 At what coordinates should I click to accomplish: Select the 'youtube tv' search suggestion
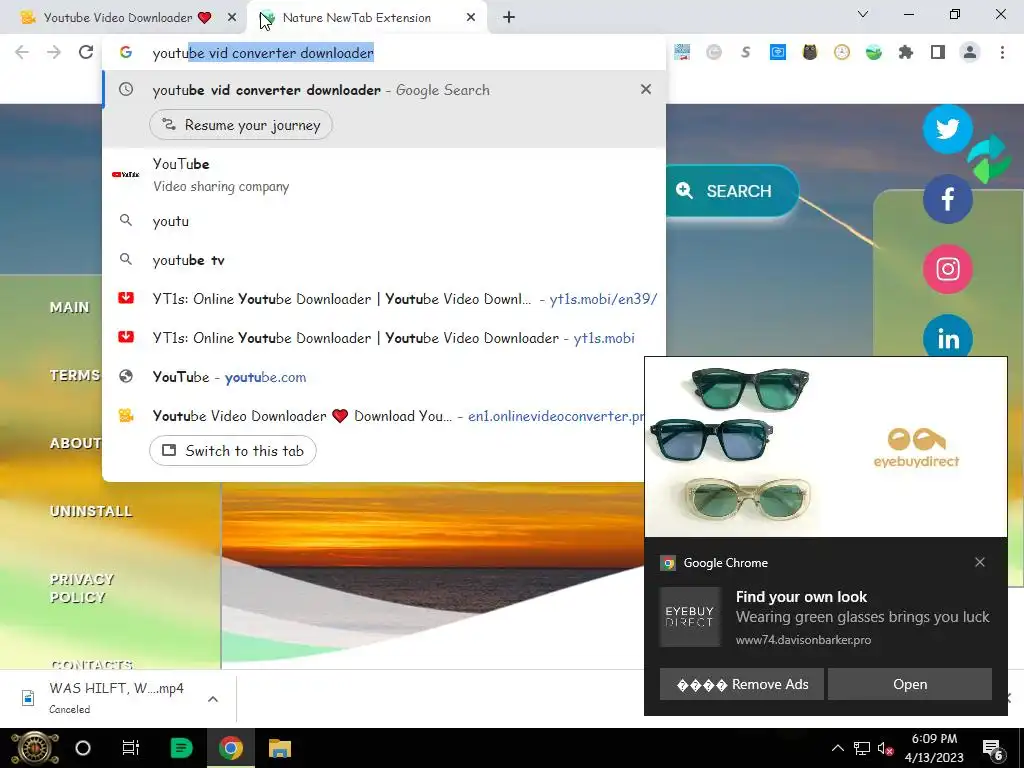tap(384, 260)
